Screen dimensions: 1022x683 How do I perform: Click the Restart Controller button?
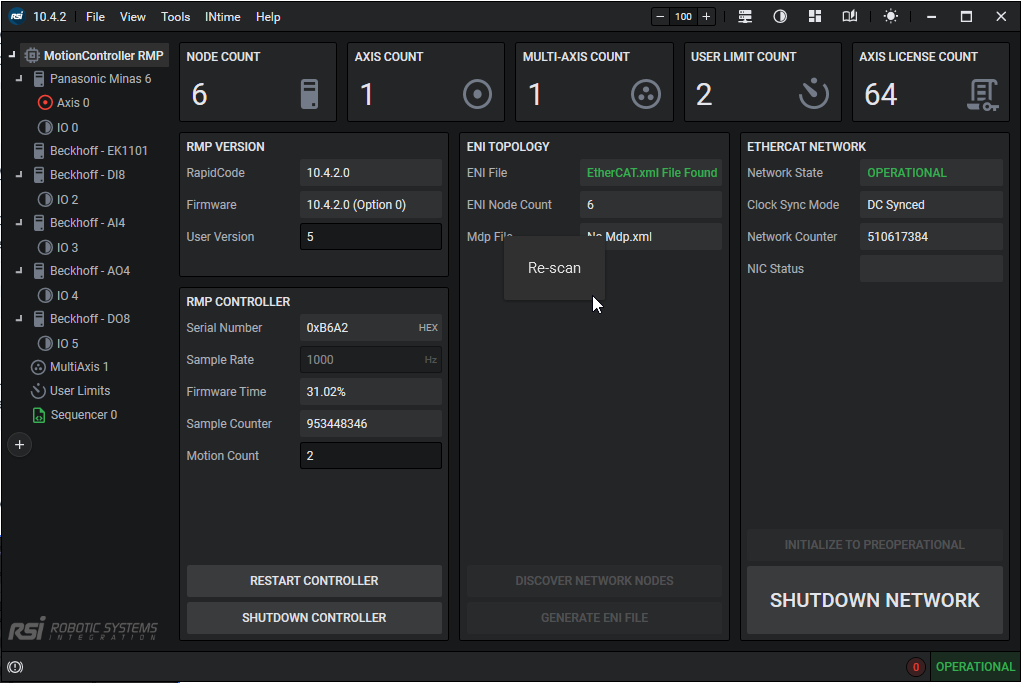click(x=314, y=581)
